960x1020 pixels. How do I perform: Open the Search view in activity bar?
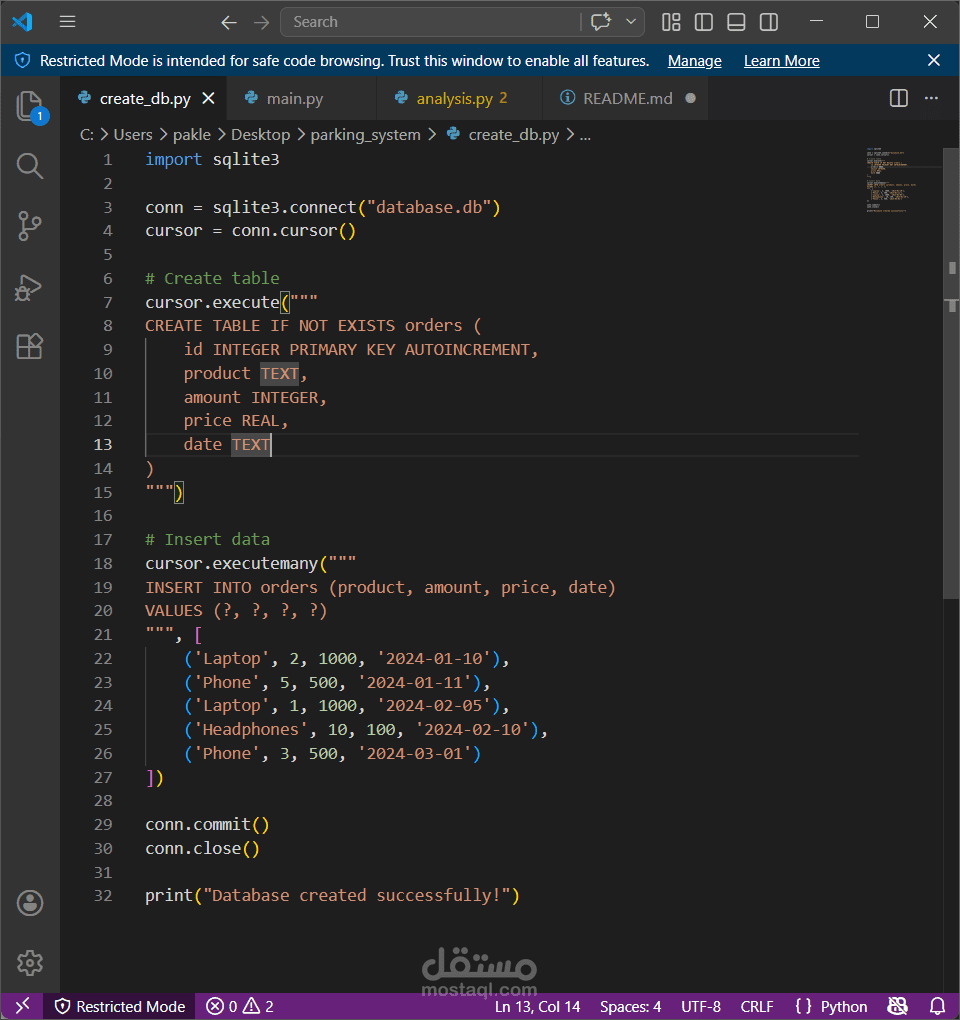click(30, 166)
